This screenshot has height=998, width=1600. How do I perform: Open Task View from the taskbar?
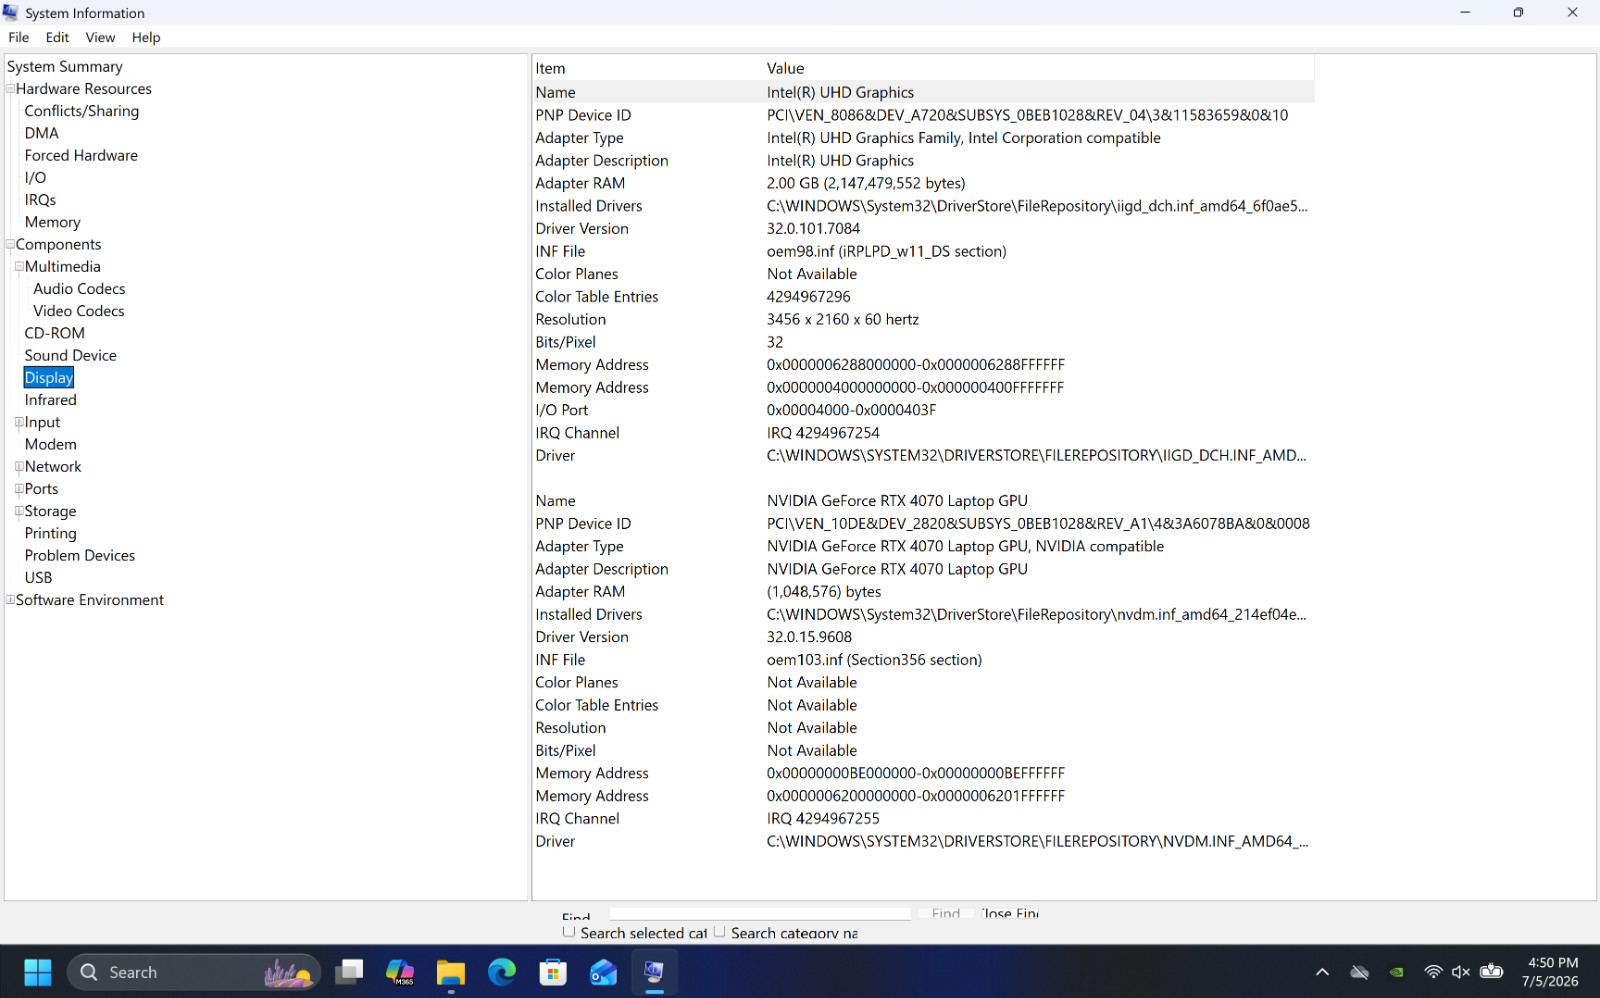click(349, 972)
